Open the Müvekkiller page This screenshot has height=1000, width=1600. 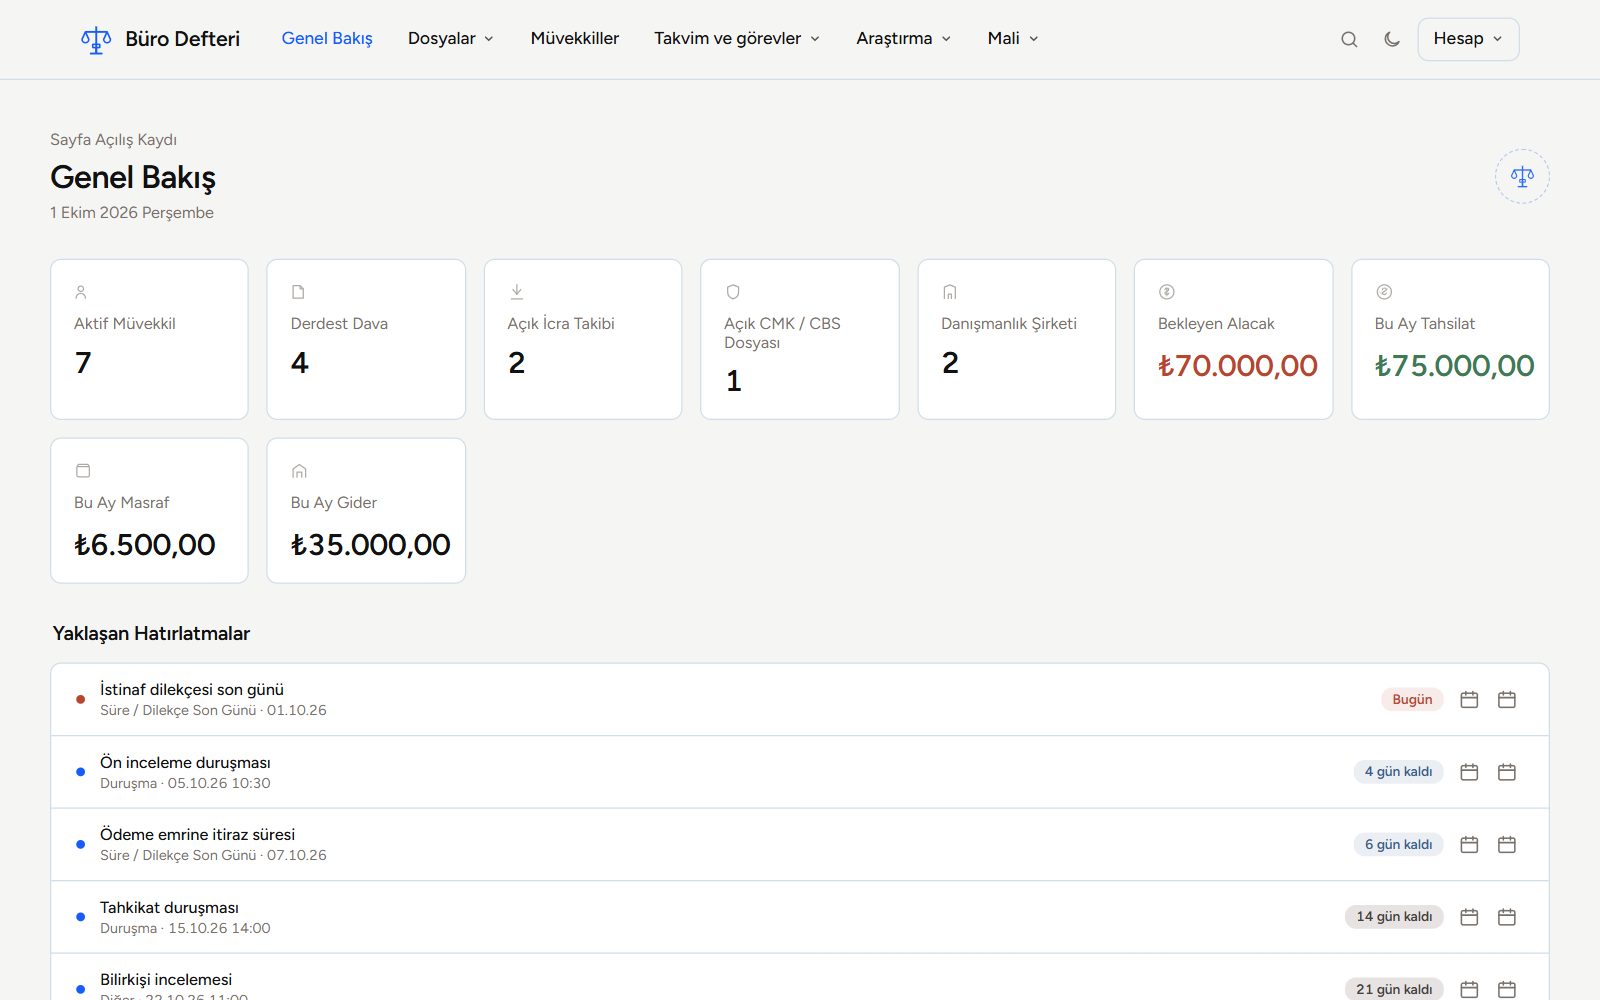tap(575, 38)
